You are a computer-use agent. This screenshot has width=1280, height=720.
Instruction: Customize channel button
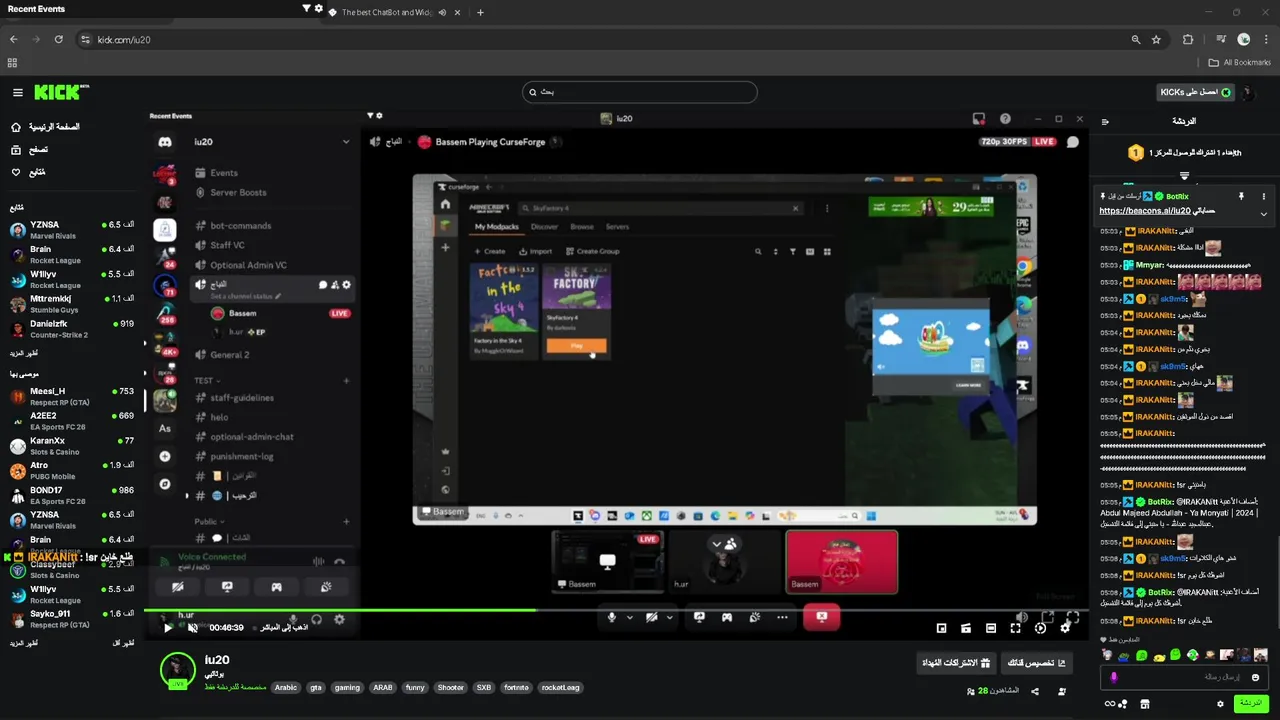(x=1036, y=662)
